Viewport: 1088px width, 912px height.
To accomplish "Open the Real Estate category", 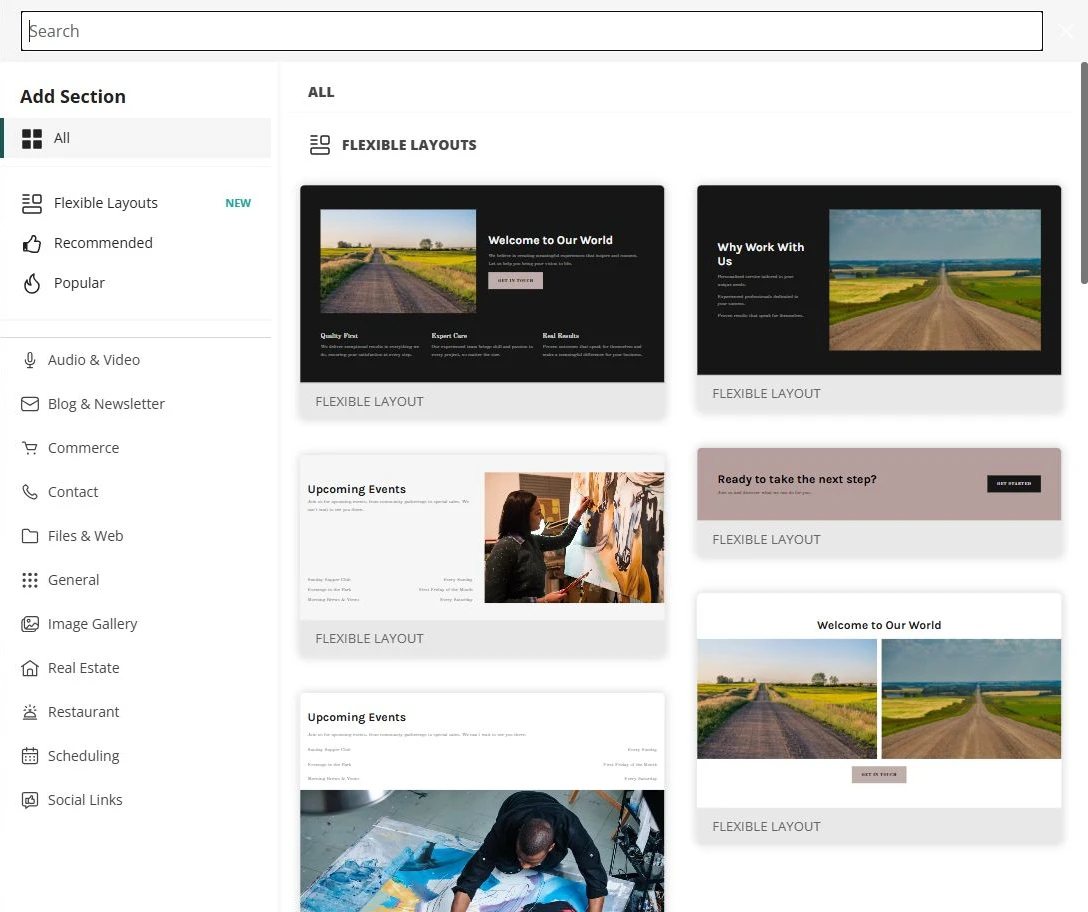I will [x=136, y=668].
